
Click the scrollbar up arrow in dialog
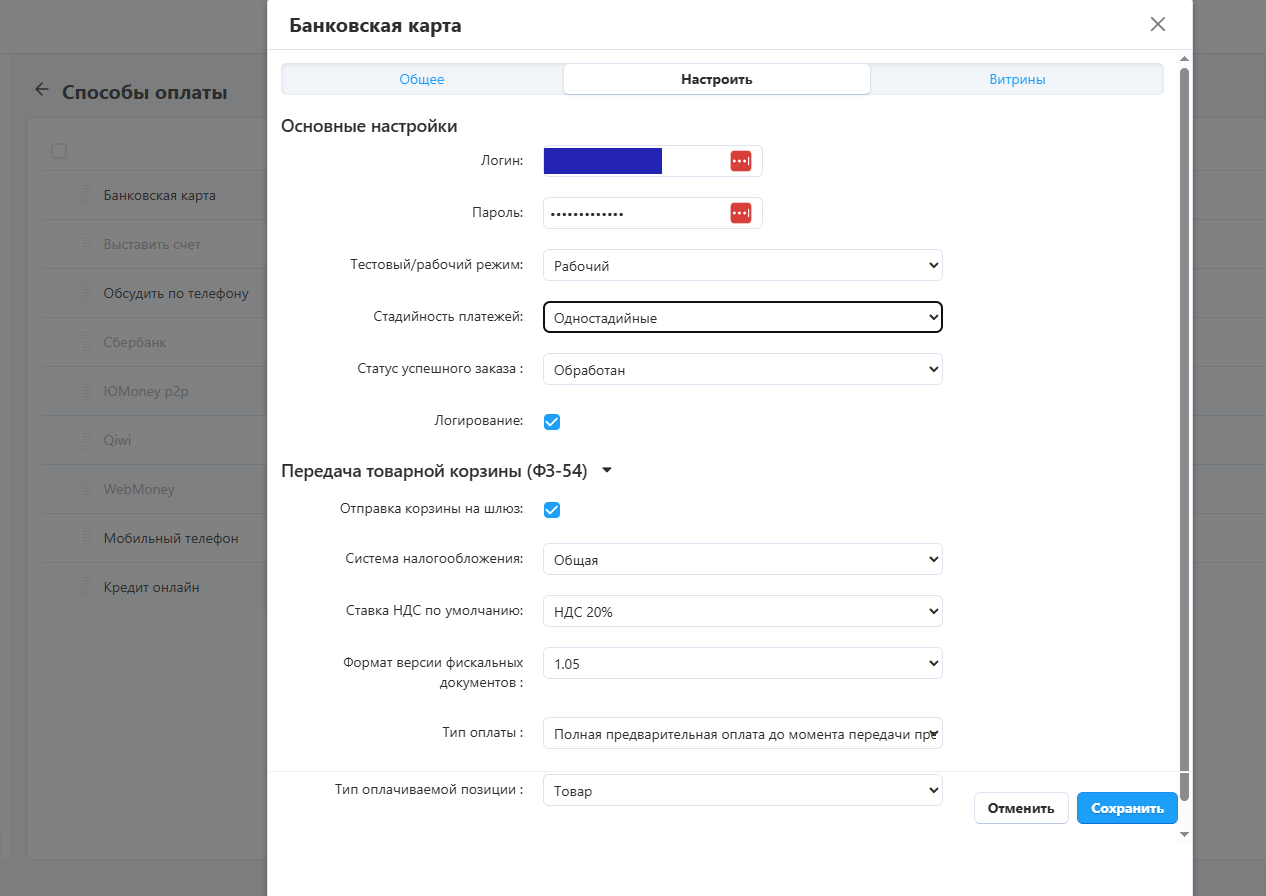(1185, 59)
